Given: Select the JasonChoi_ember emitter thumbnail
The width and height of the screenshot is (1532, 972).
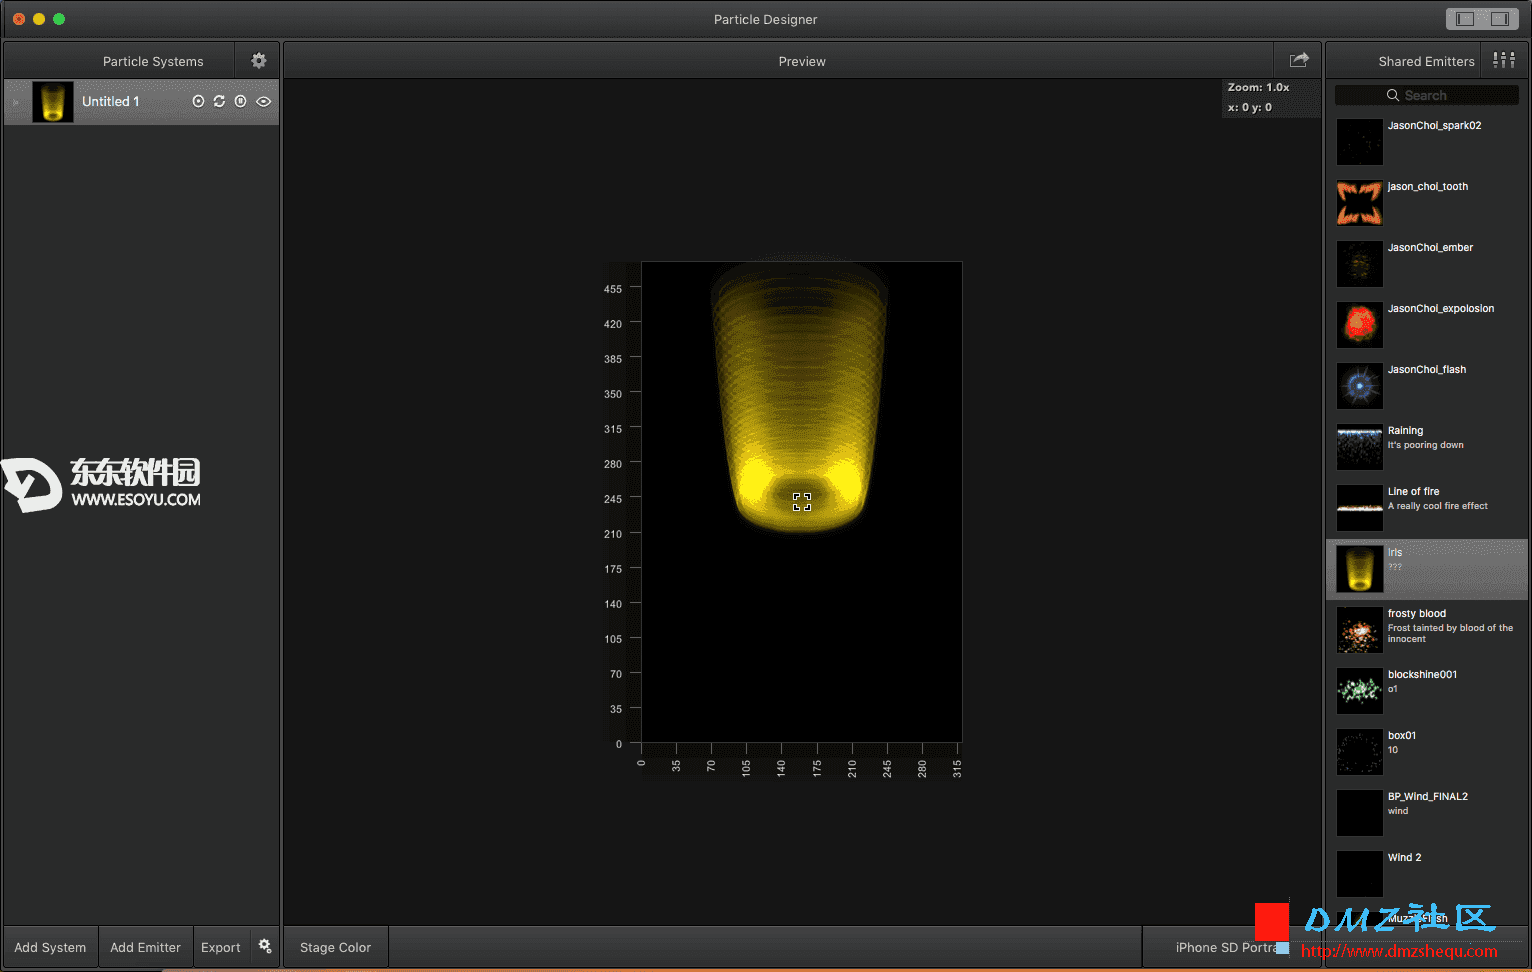Looking at the screenshot, I should pos(1360,264).
